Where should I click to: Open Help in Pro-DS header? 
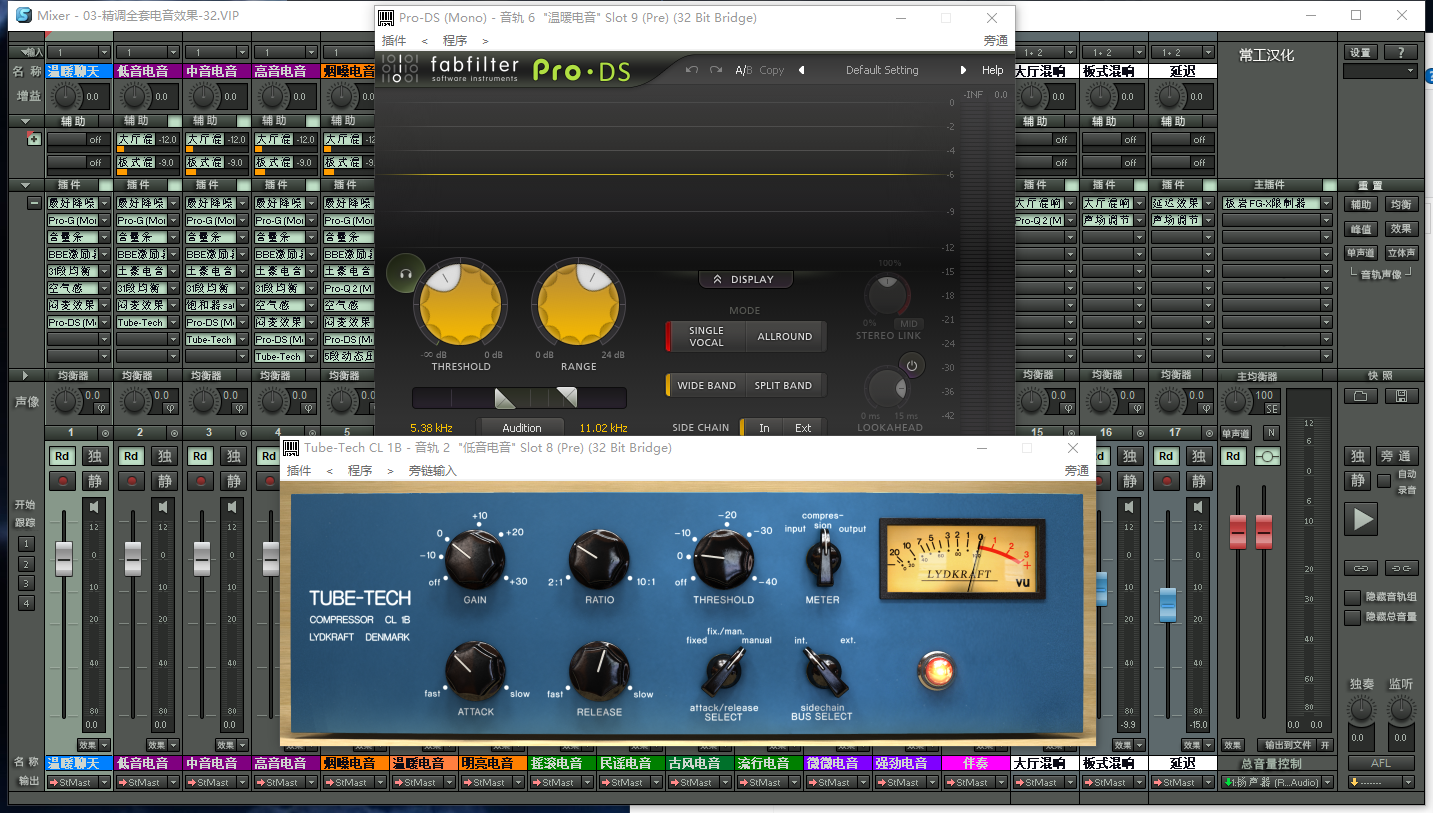[x=993, y=70]
